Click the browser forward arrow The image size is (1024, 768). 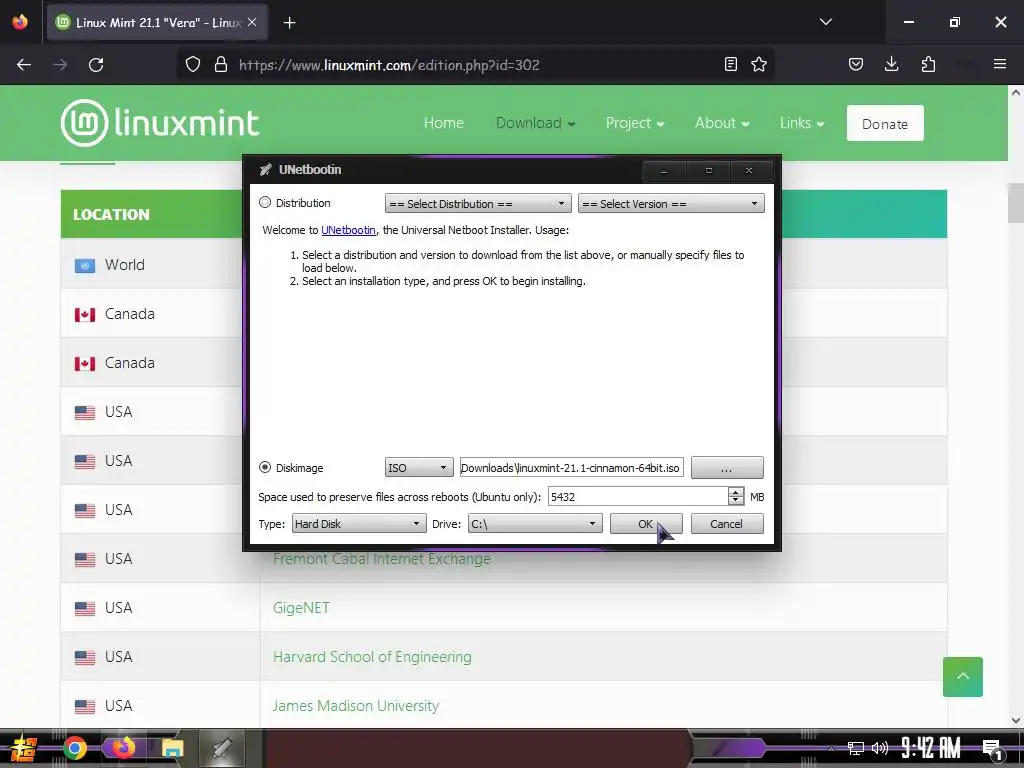60,65
